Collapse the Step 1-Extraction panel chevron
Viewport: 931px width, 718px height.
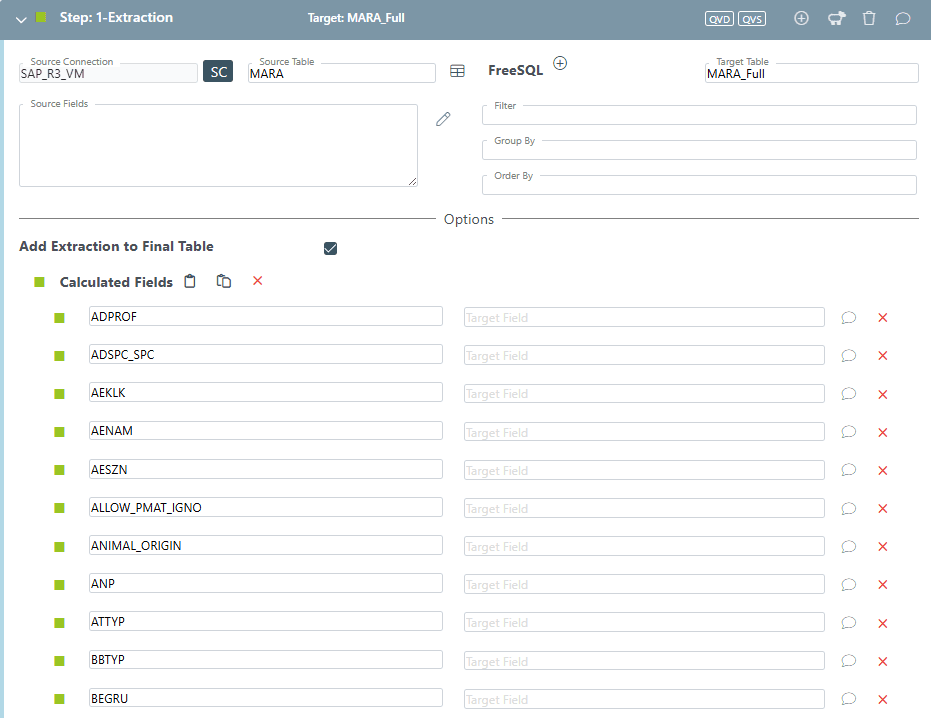pos(21,18)
